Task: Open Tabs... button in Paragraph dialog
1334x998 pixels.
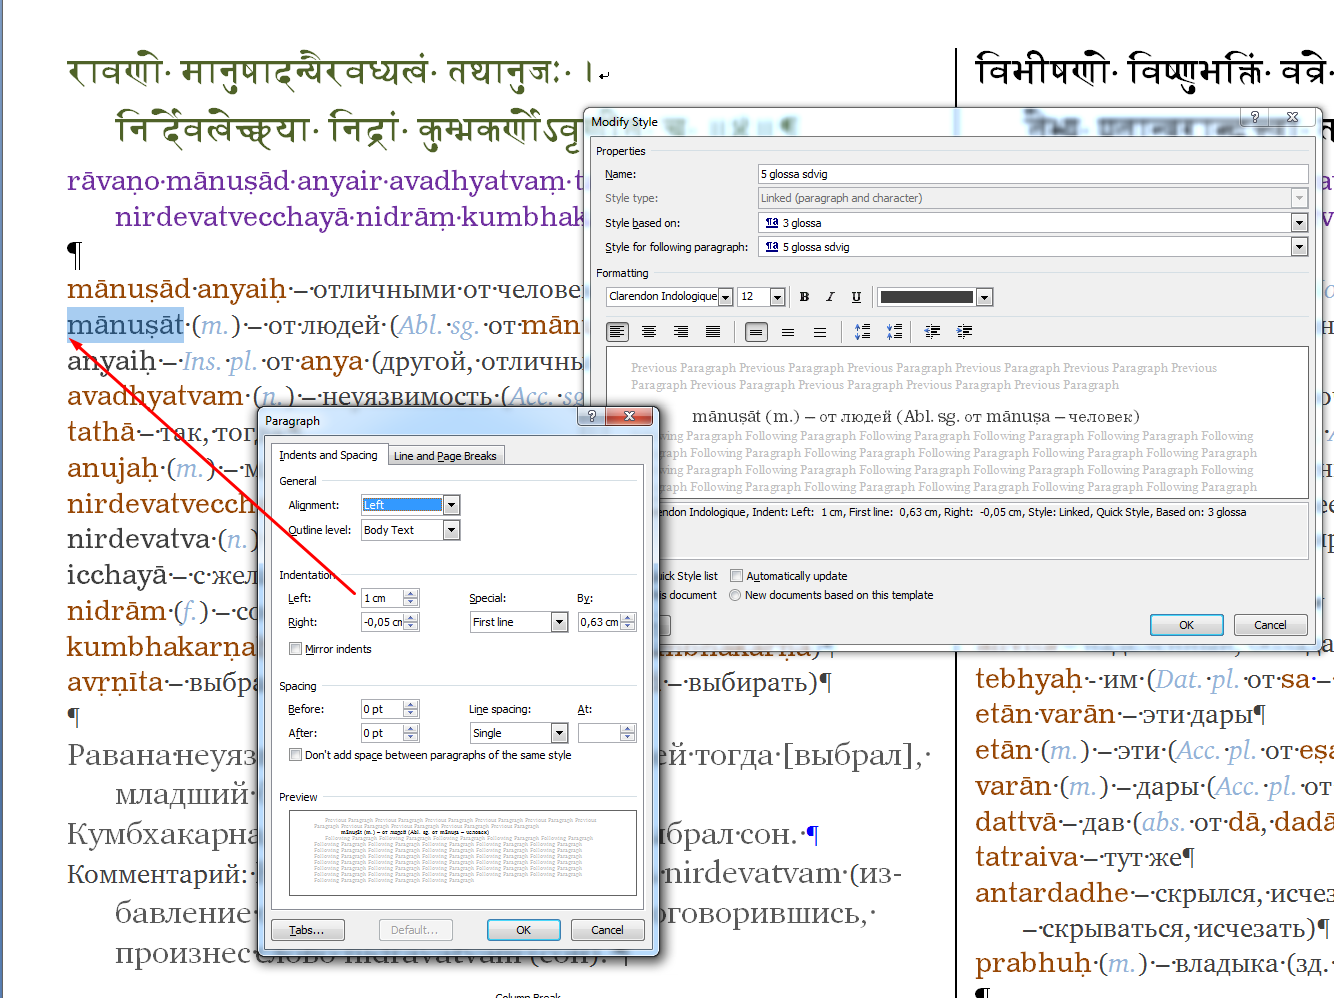Action: click(307, 930)
